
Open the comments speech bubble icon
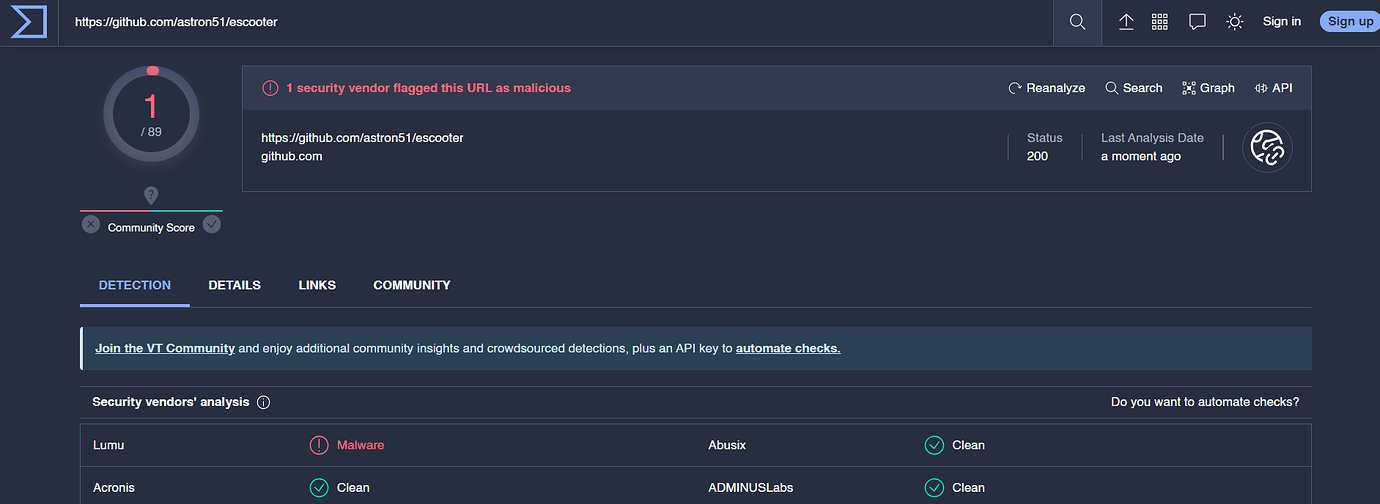[x=1197, y=22]
